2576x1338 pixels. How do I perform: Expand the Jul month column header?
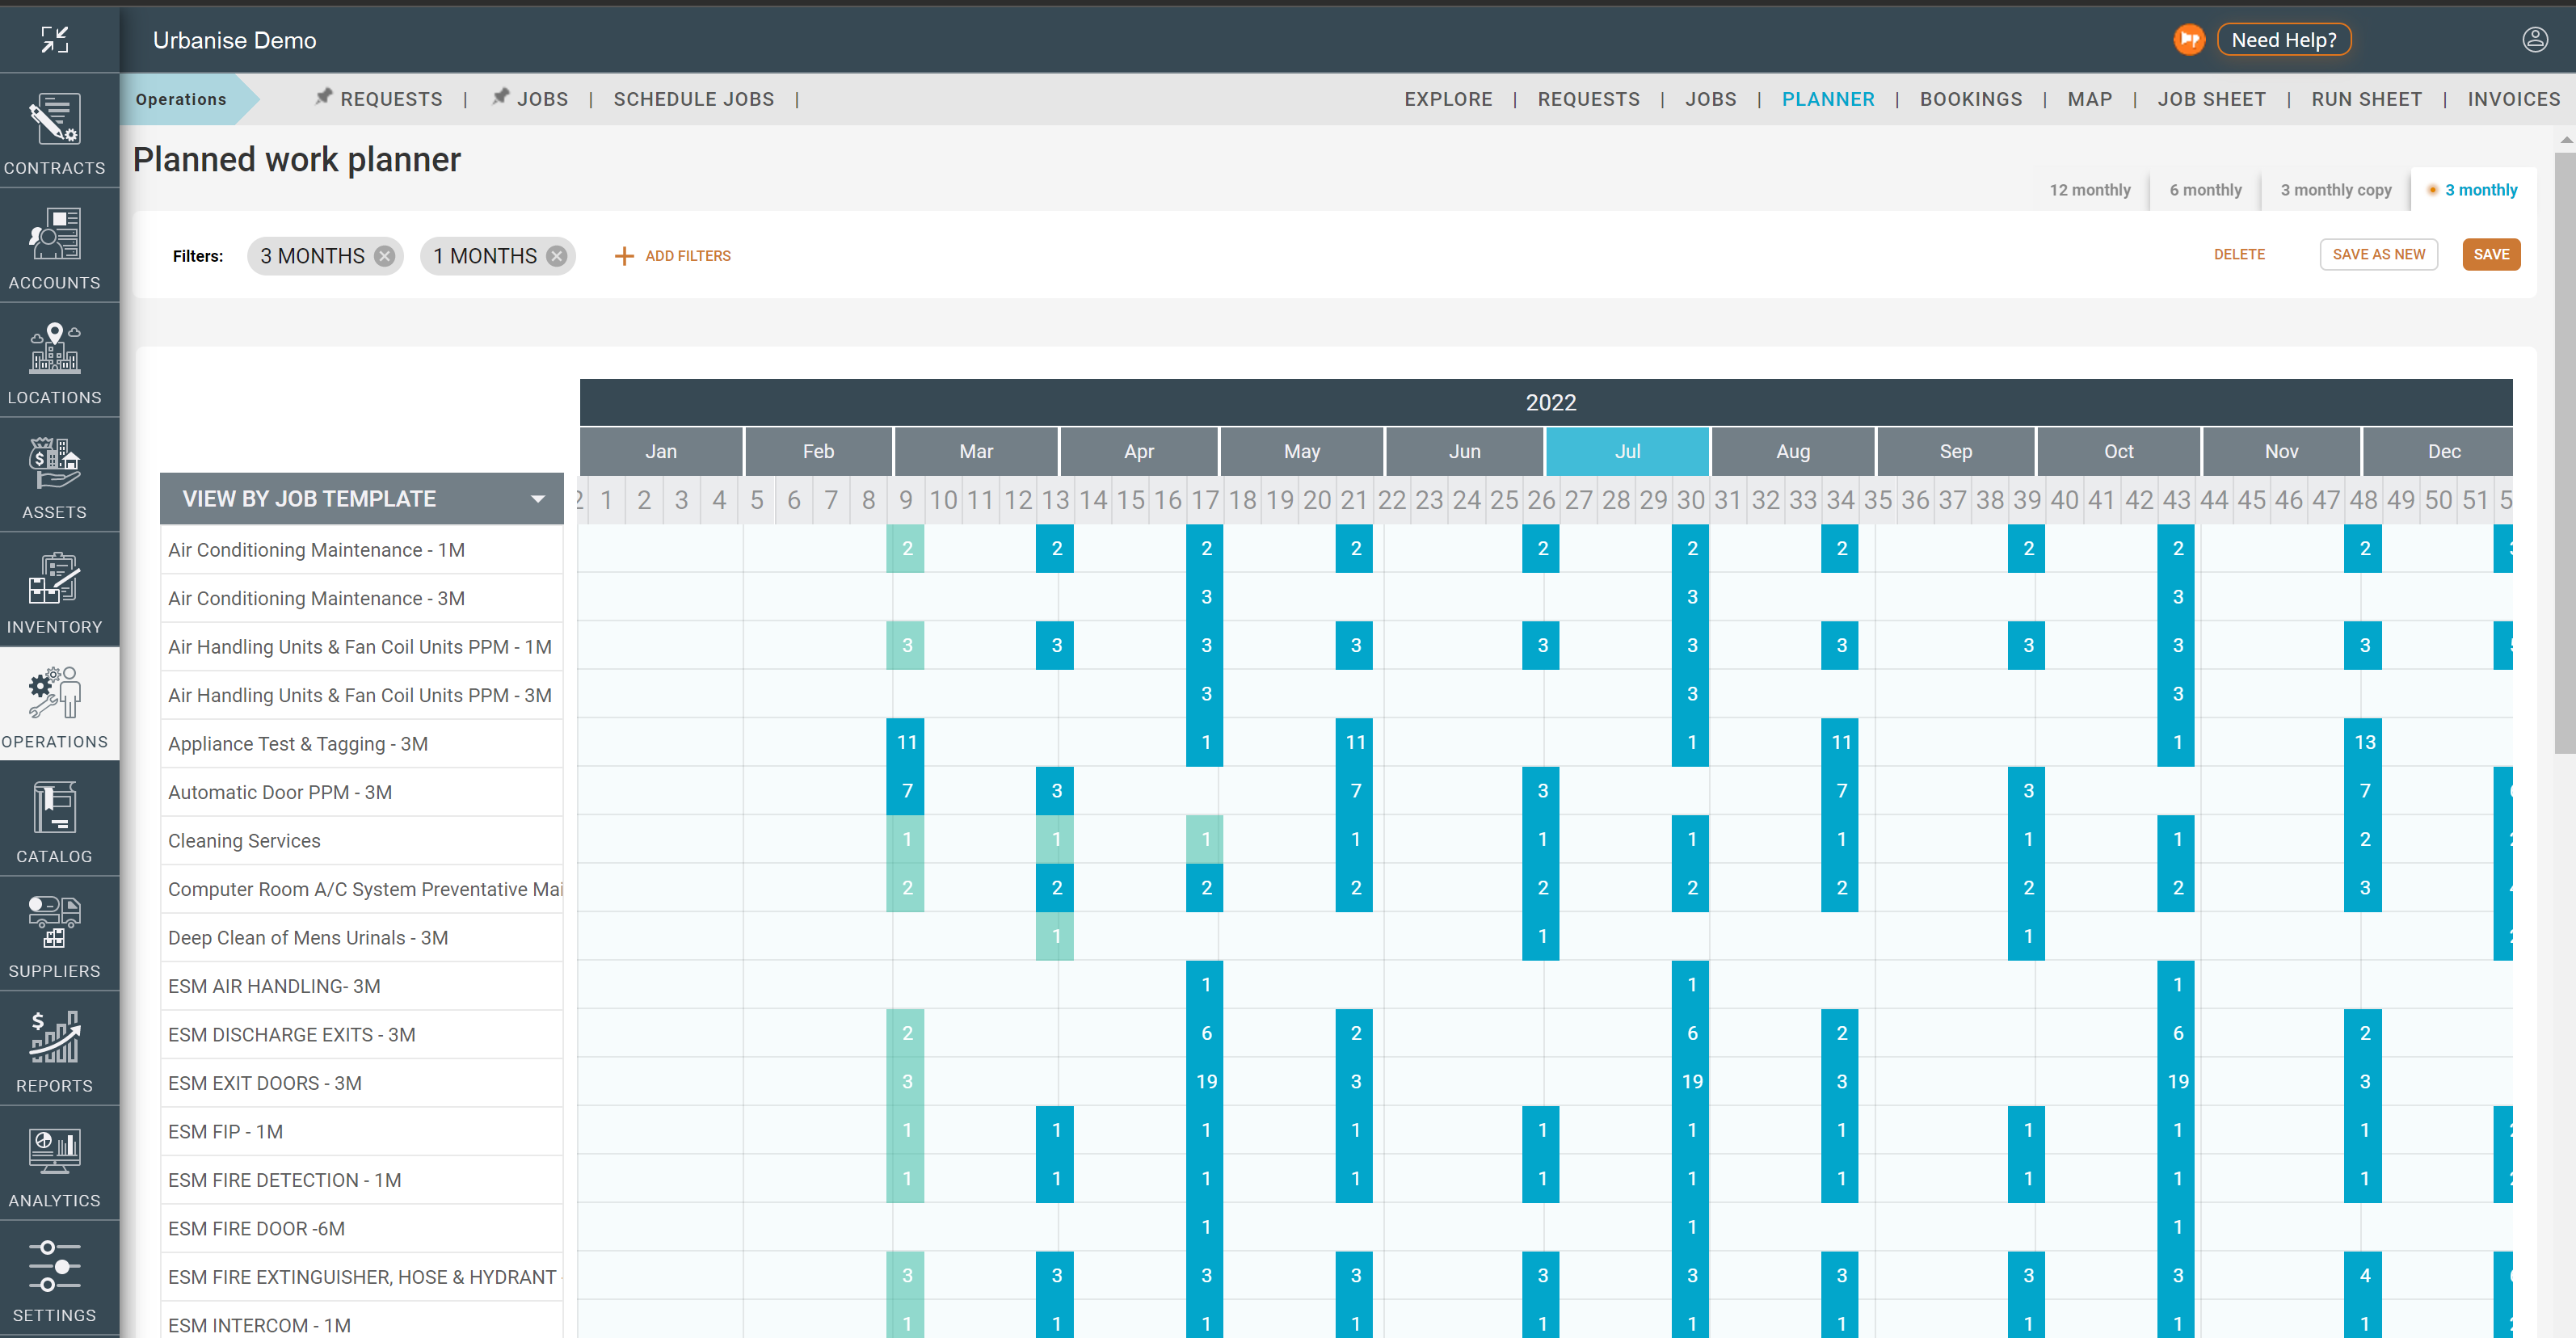(x=1627, y=451)
